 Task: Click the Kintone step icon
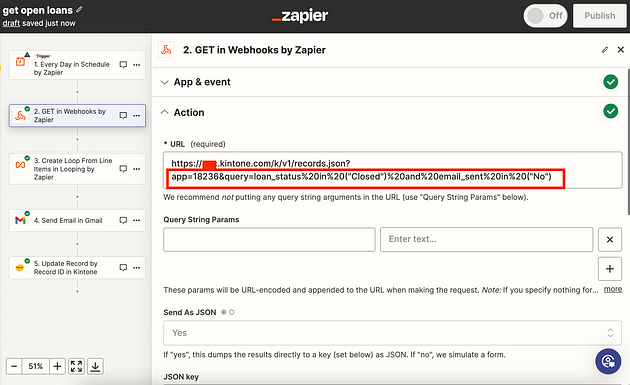(20, 268)
